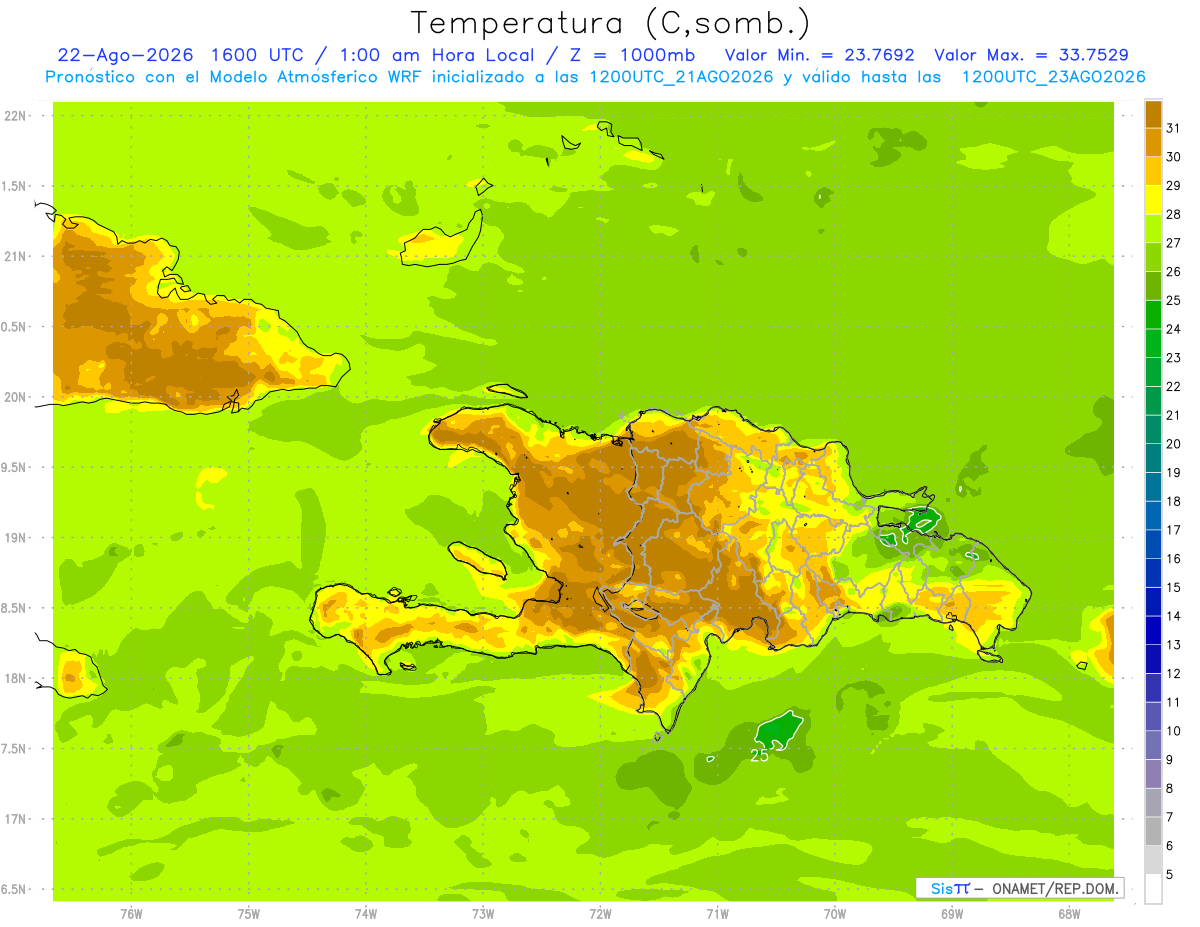The height and width of the screenshot is (927, 1200).
Task: Click the topmost brown legend swatch above 31
Action: pyautogui.click(x=1153, y=114)
